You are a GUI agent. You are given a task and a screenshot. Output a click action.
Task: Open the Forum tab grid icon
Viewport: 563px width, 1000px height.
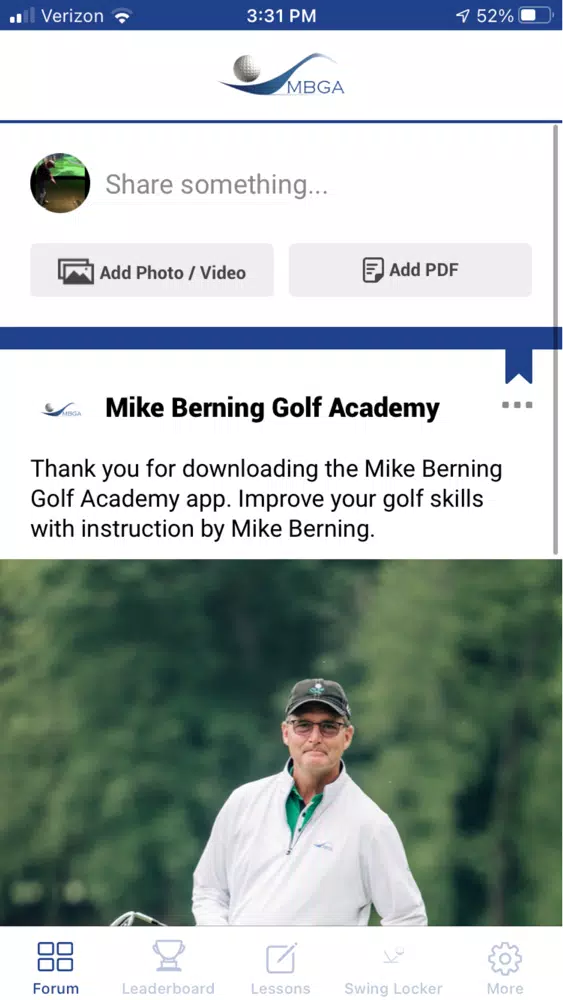(x=55, y=957)
